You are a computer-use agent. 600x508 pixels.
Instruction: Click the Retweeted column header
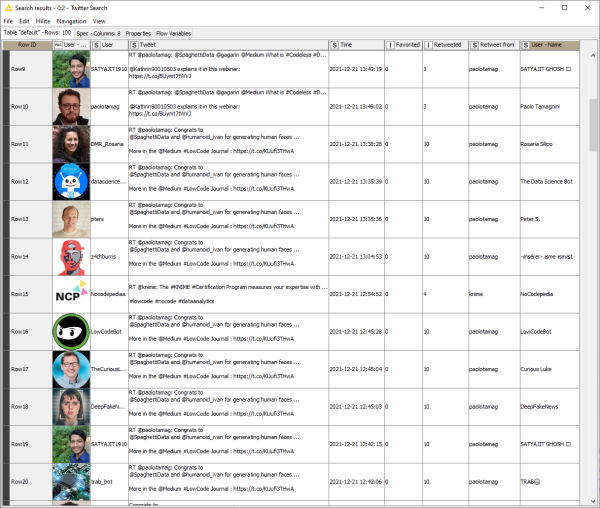click(445, 45)
